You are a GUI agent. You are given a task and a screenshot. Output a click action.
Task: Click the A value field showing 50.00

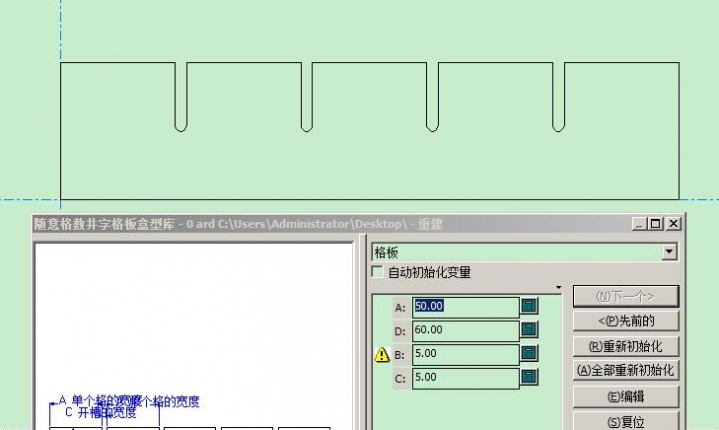(x=465, y=306)
